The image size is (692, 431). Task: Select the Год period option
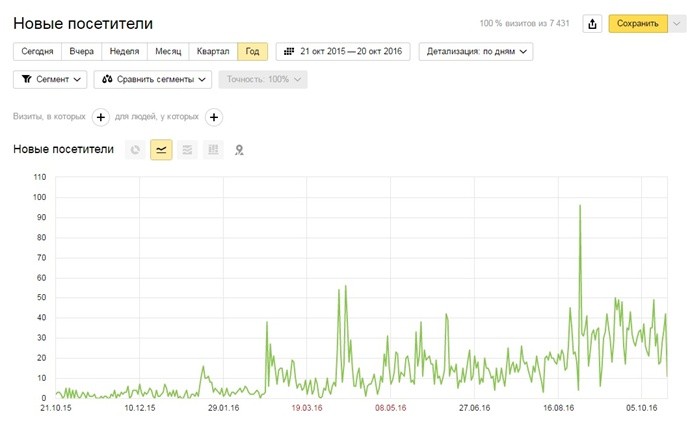(x=252, y=50)
